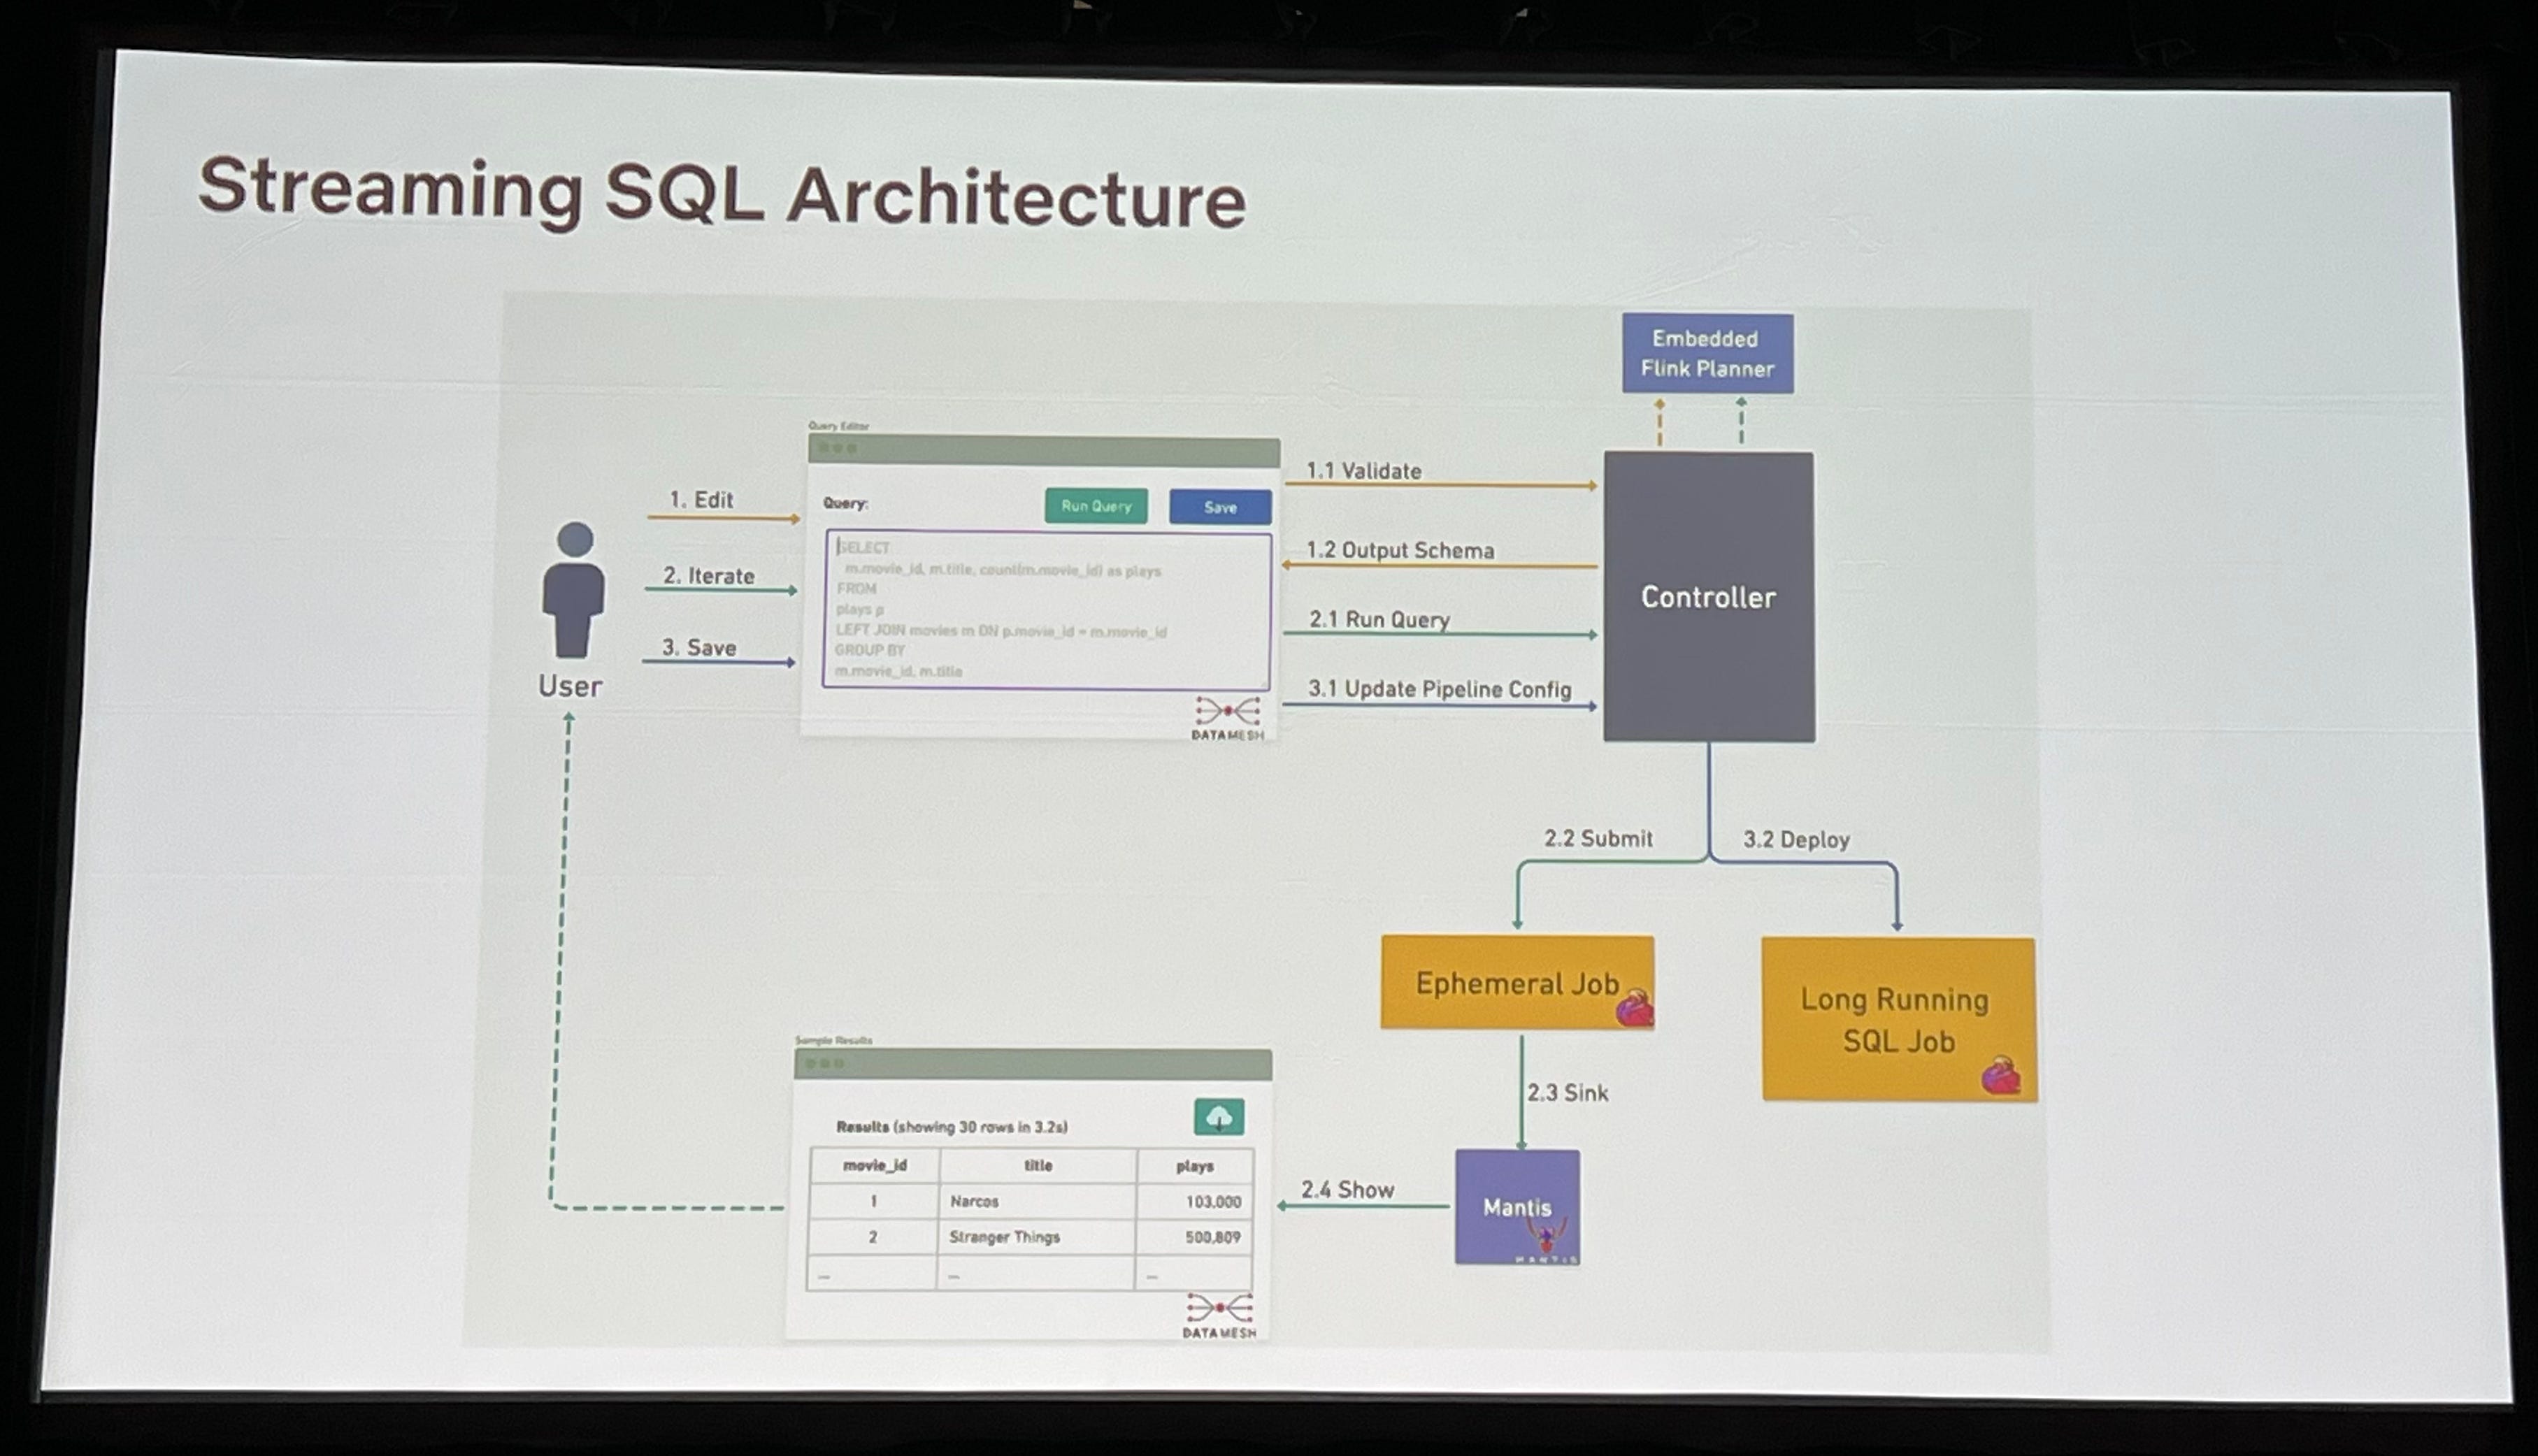The image size is (2538, 1456).
Task: Click the Data Mesh logo under query editor
Action: click(x=1227, y=716)
